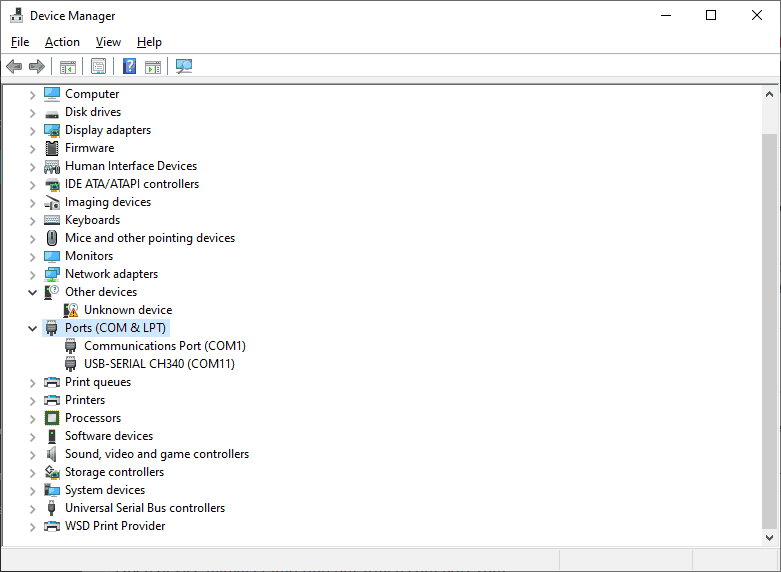Open Properties from the toolbar icon
This screenshot has width=781, height=572.
pos(98,67)
